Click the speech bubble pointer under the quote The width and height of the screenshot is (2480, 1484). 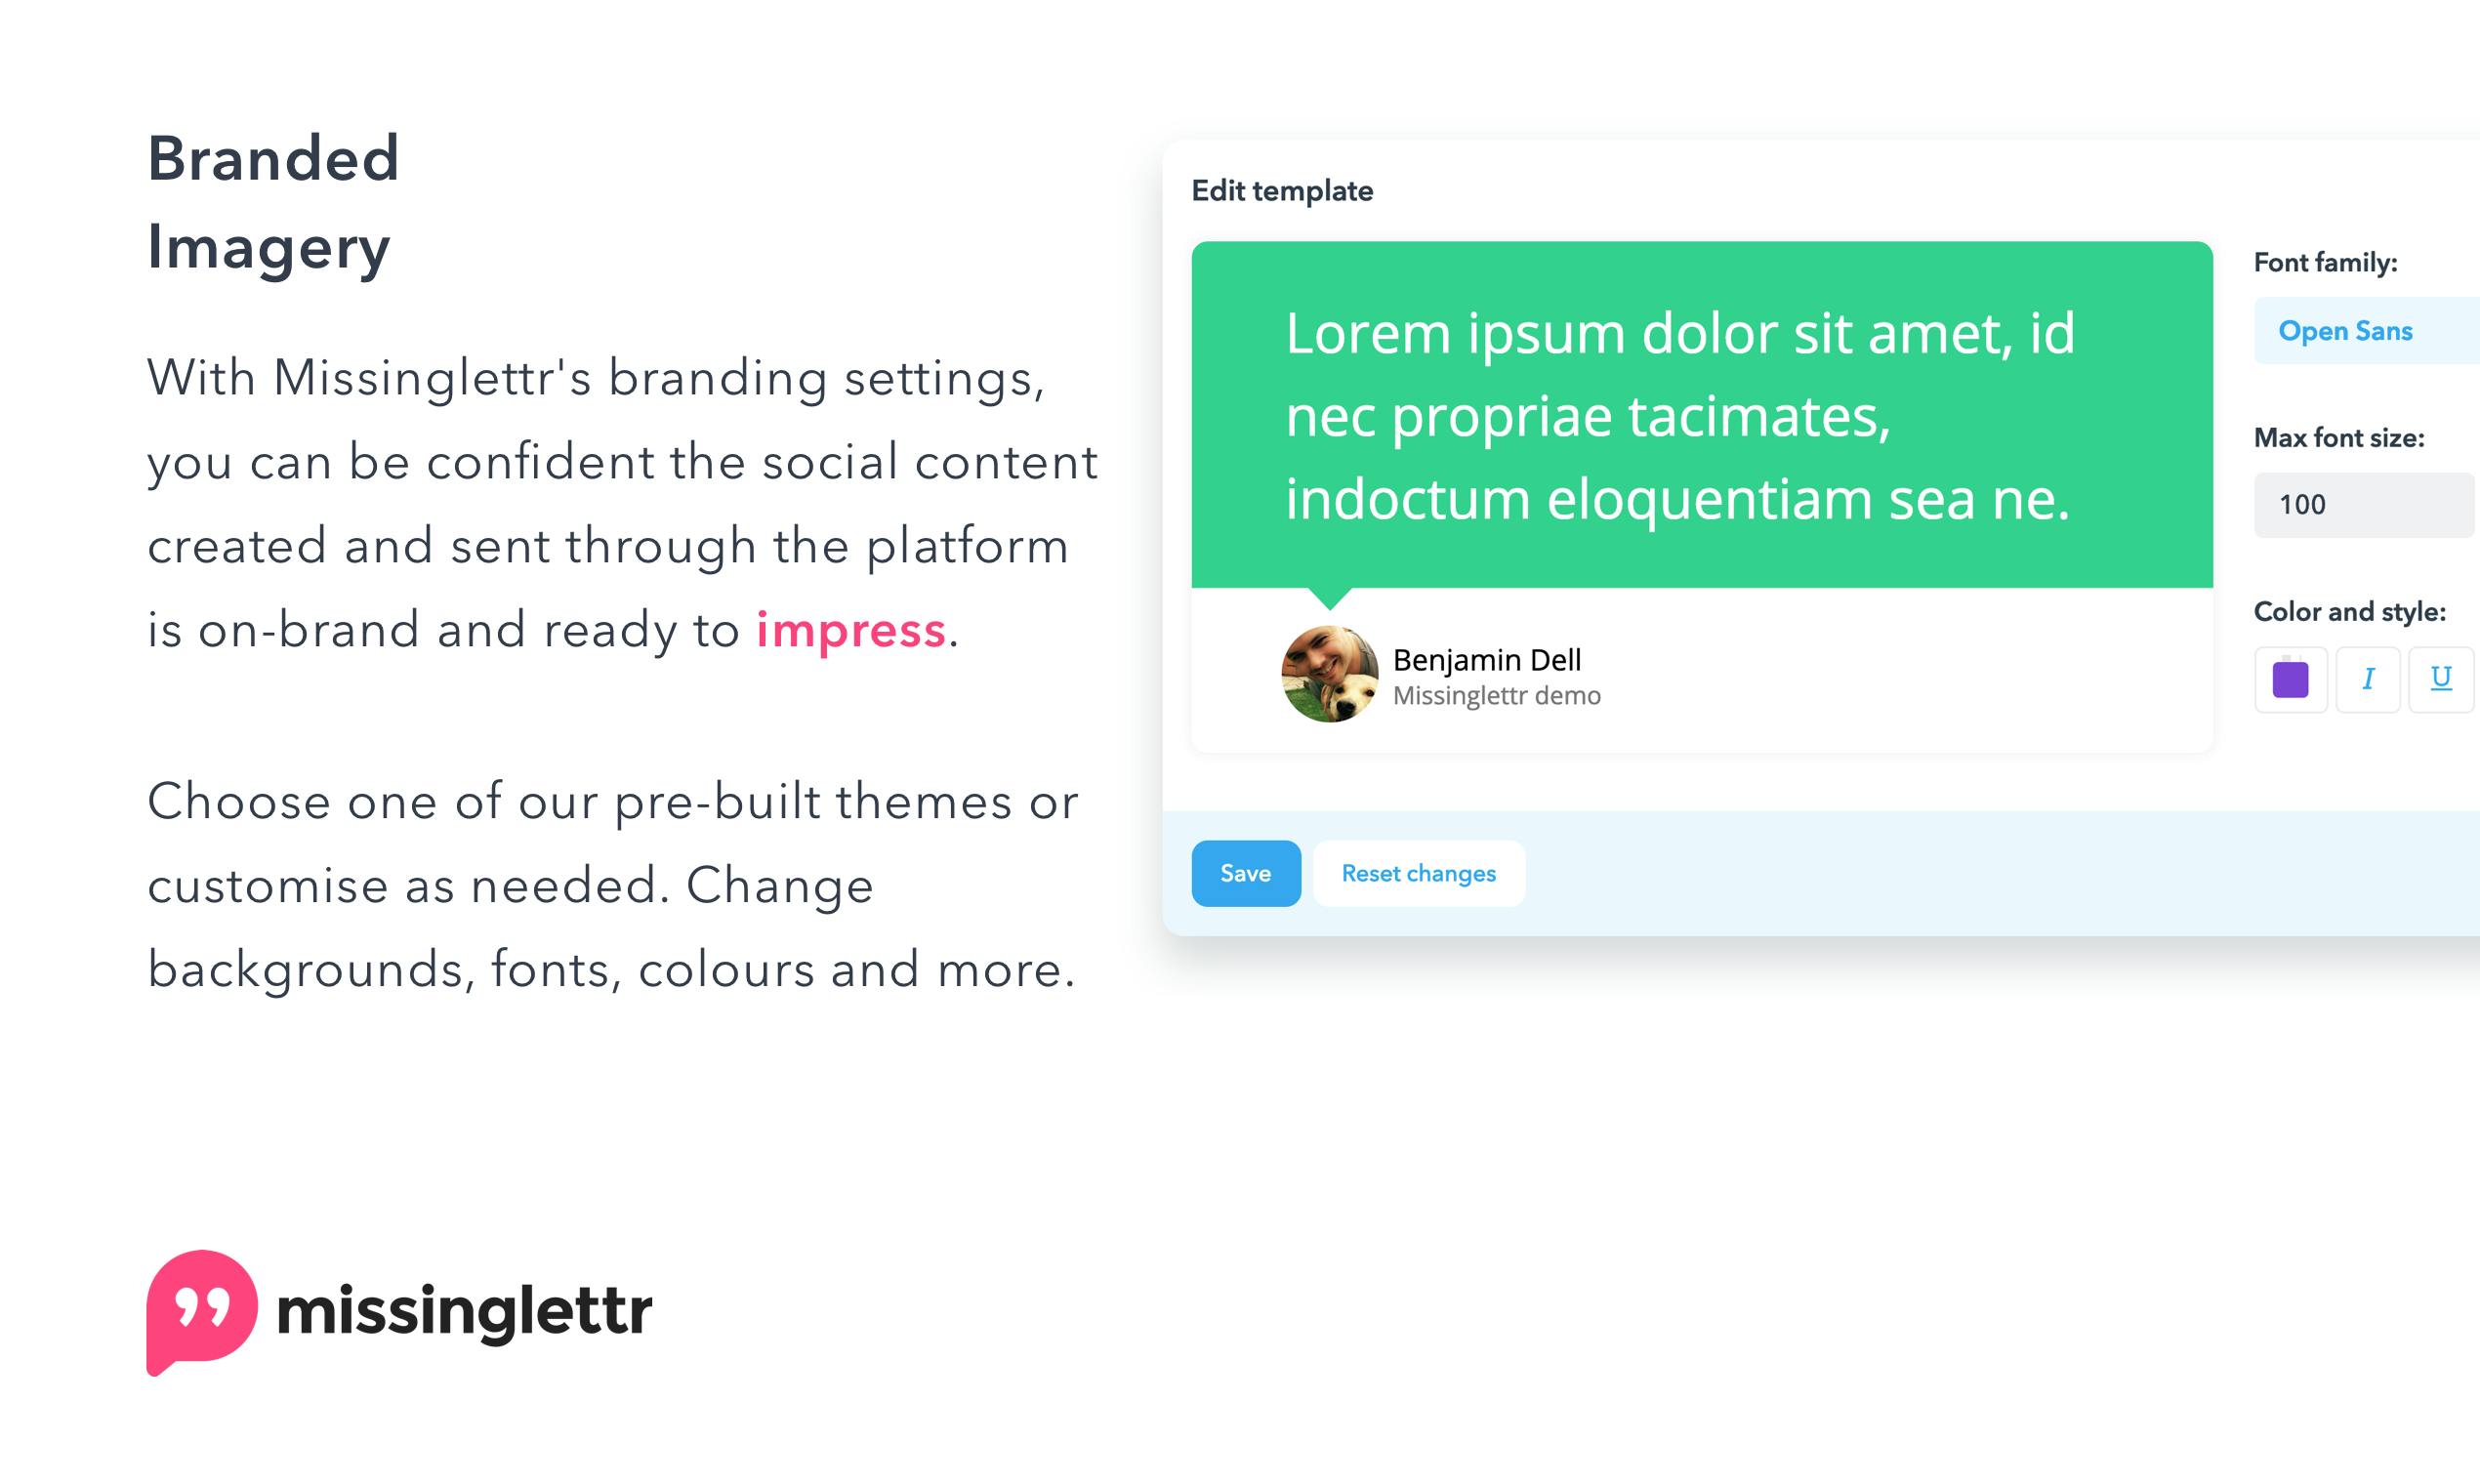(x=1330, y=598)
